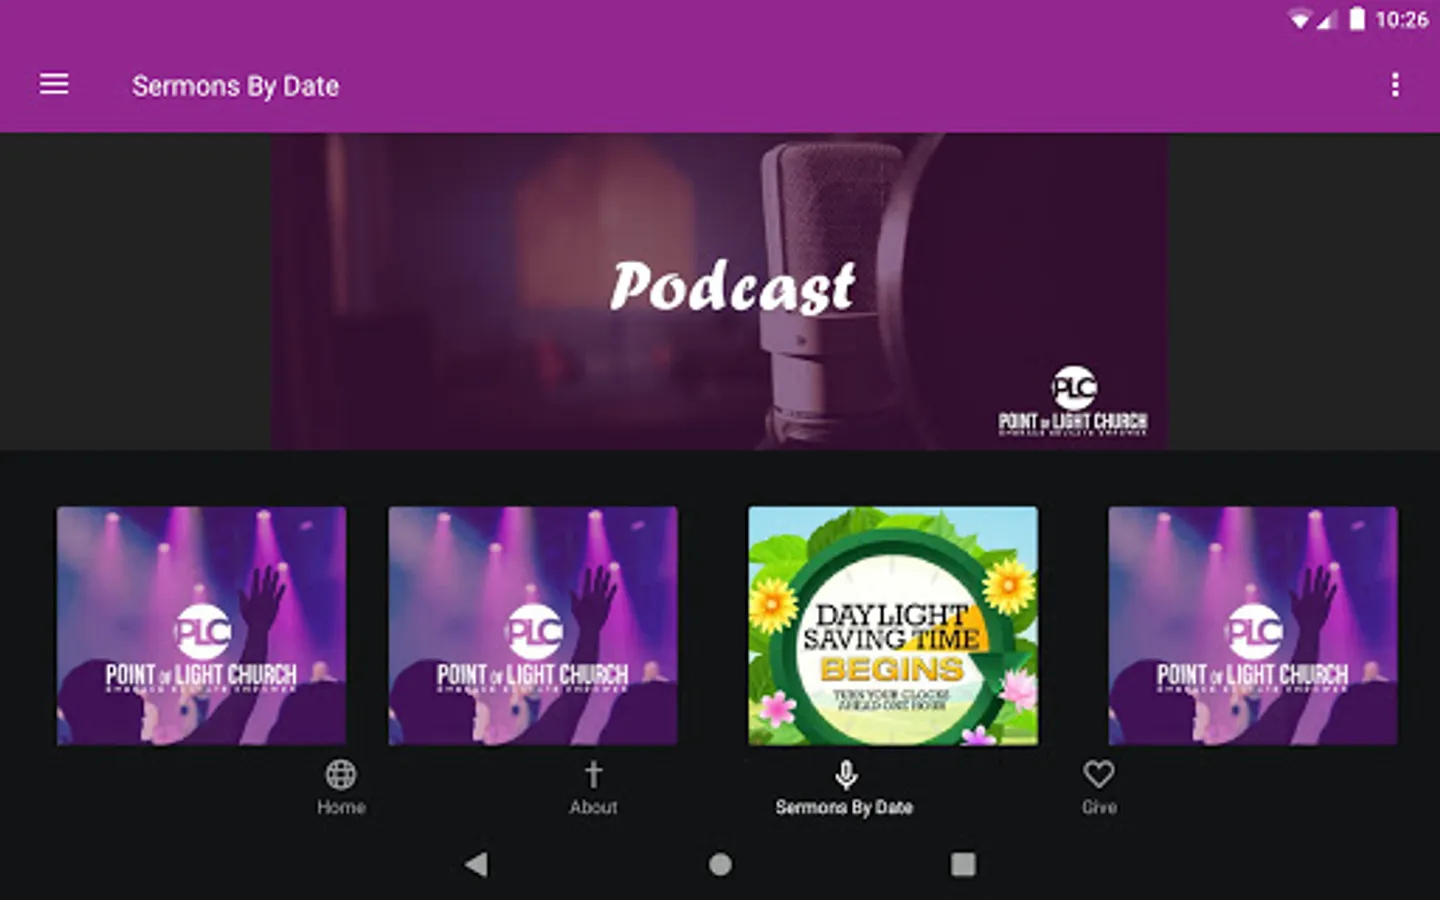The image size is (1440, 900).
Task: Check the cellular signal icon
Action: [x=1327, y=19]
